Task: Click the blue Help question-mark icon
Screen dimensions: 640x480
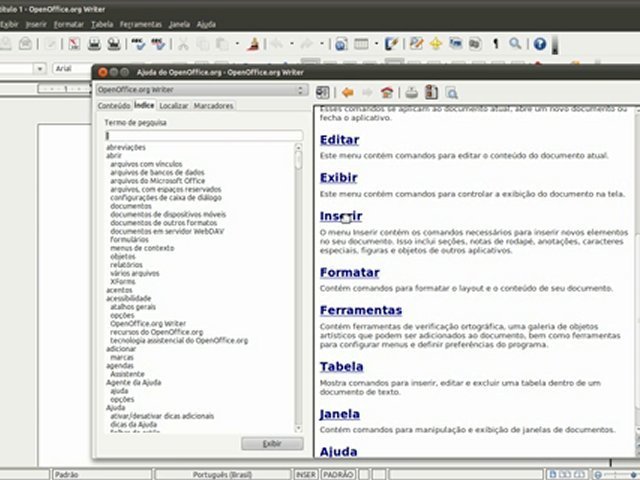Action: pyautogui.click(x=540, y=44)
